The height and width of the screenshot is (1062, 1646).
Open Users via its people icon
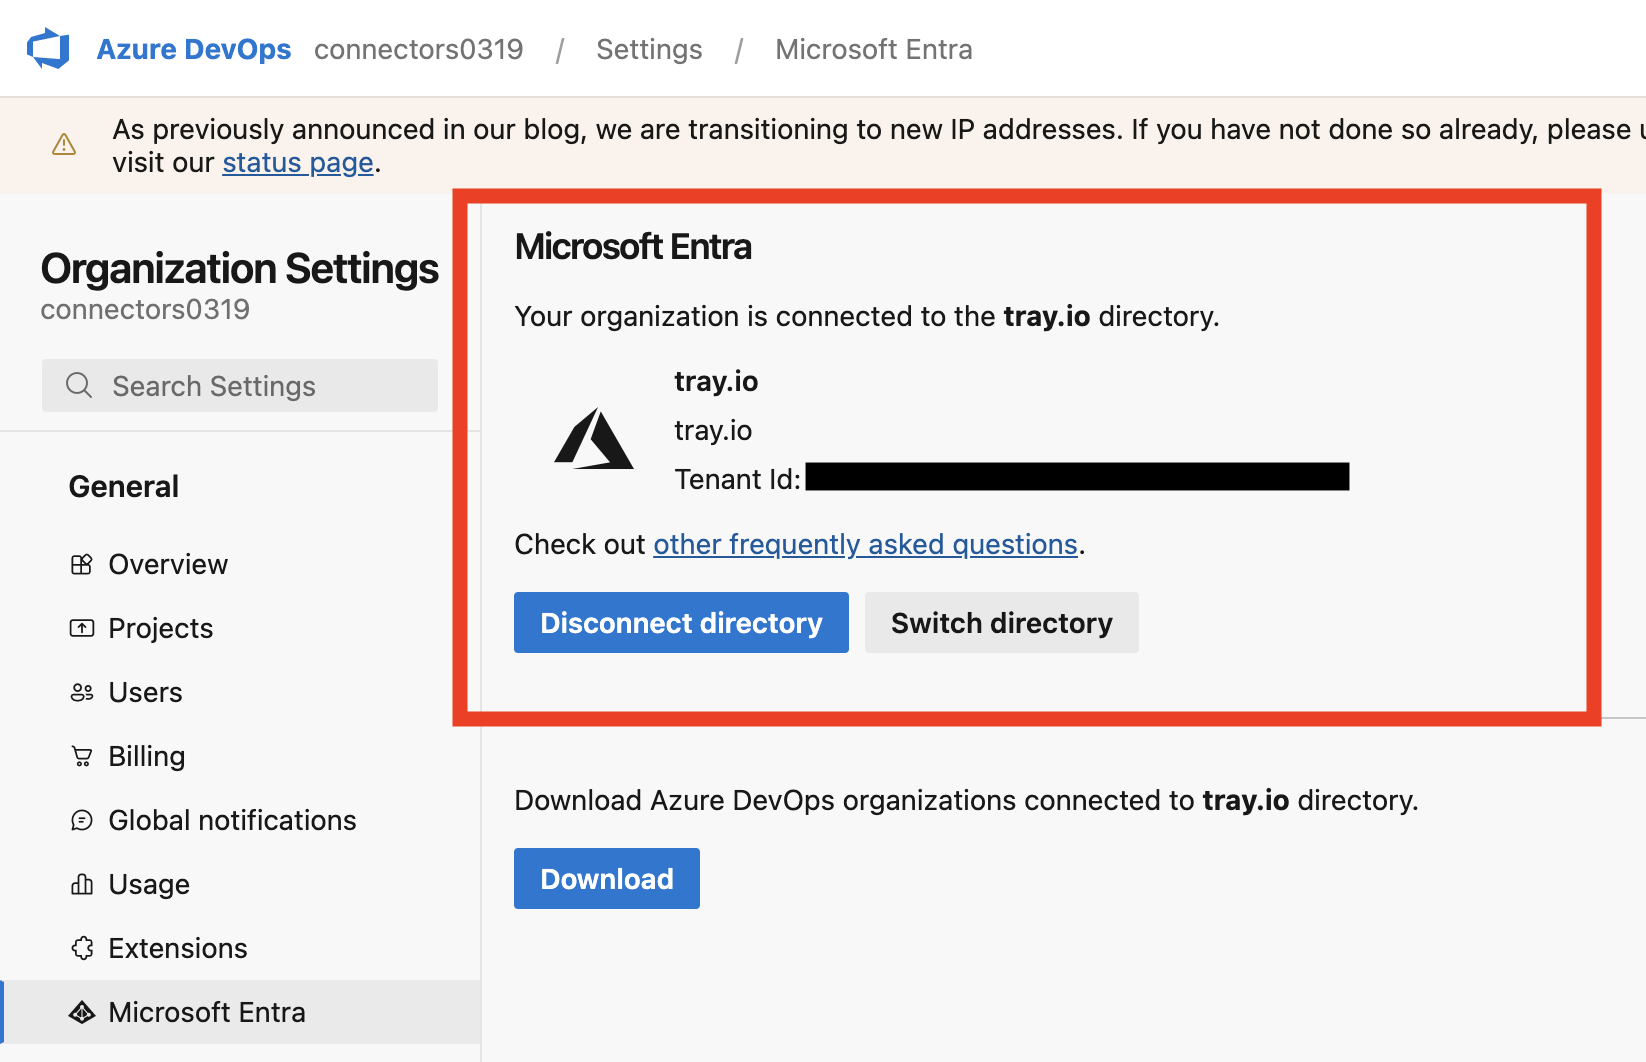pos(81,692)
